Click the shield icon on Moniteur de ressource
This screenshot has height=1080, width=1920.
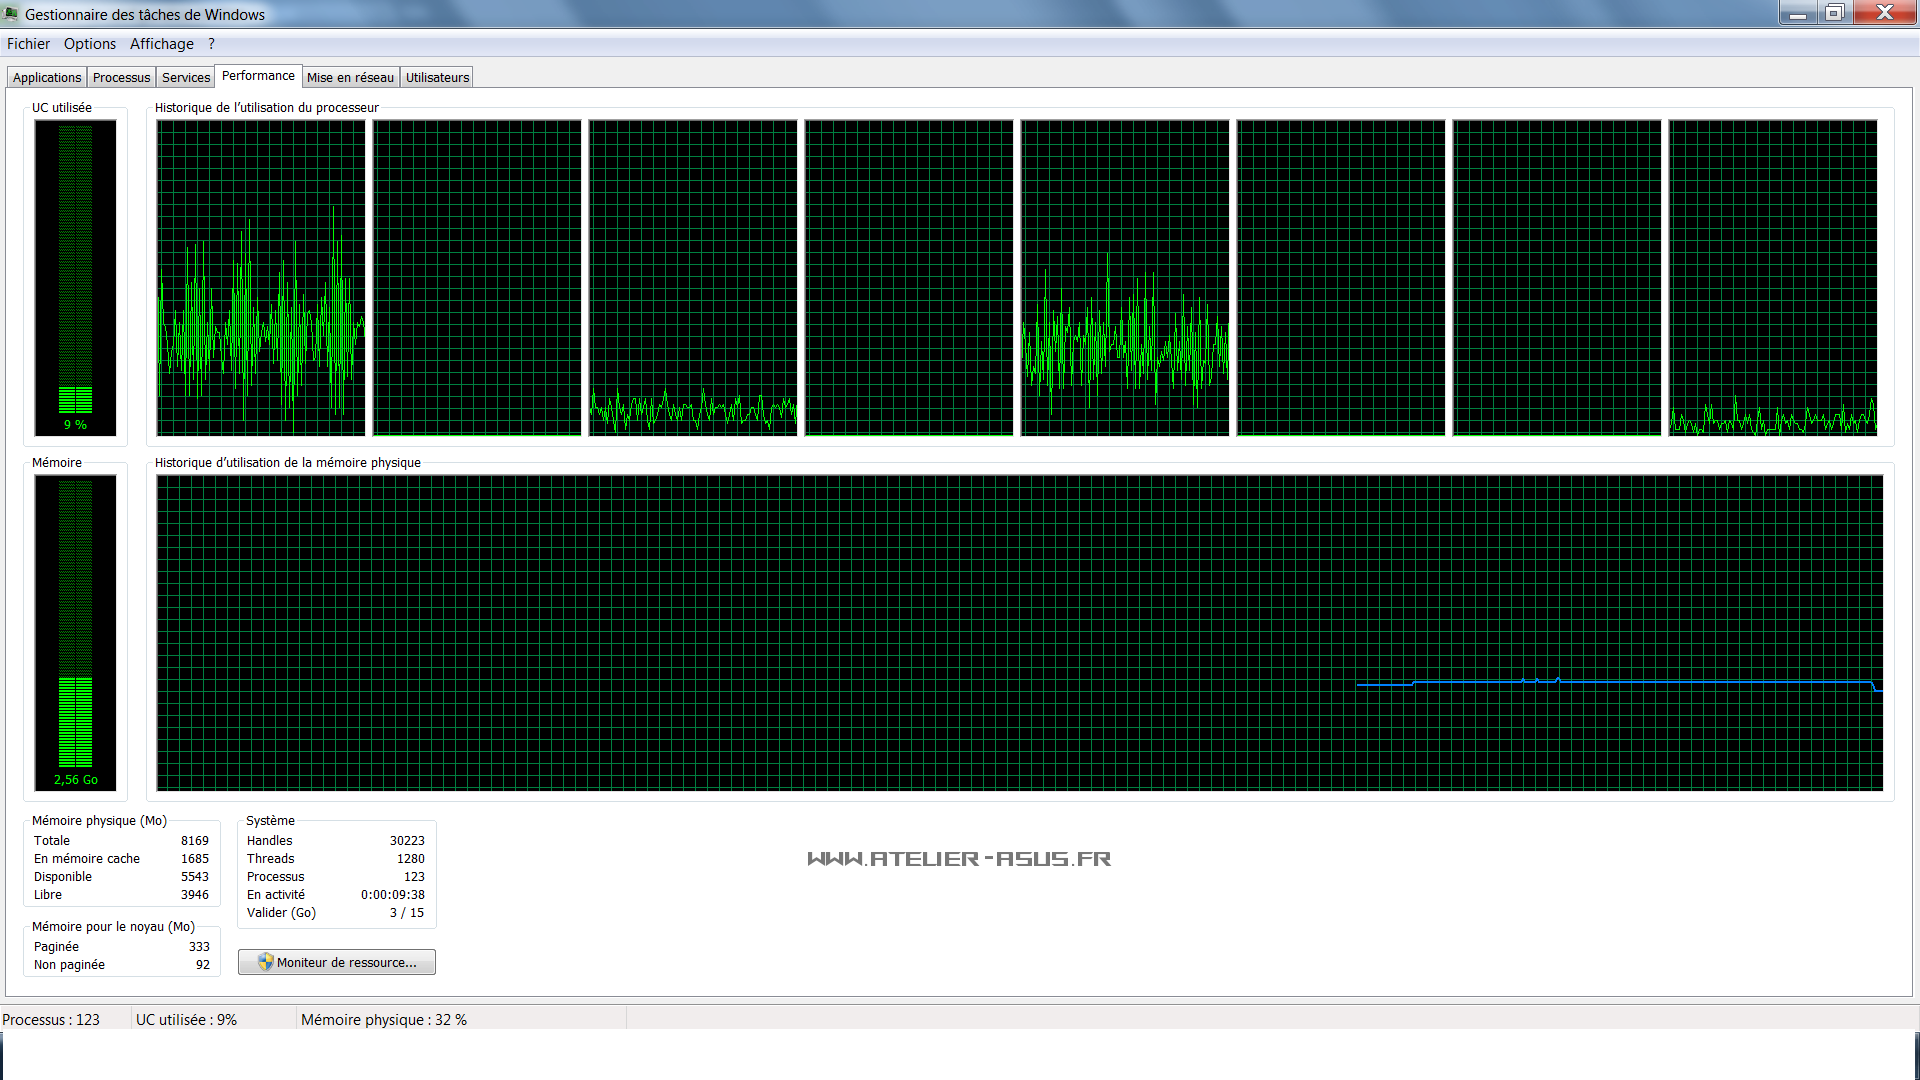click(265, 962)
